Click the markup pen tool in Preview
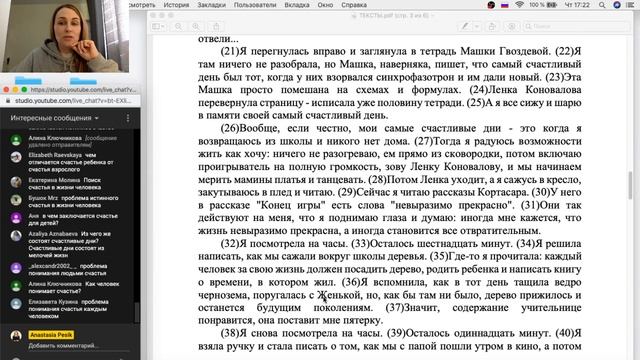 464,27
